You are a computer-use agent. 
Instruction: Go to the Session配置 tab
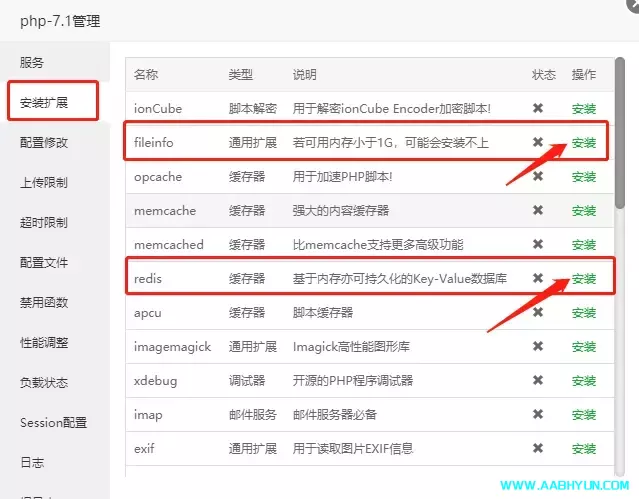point(53,422)
